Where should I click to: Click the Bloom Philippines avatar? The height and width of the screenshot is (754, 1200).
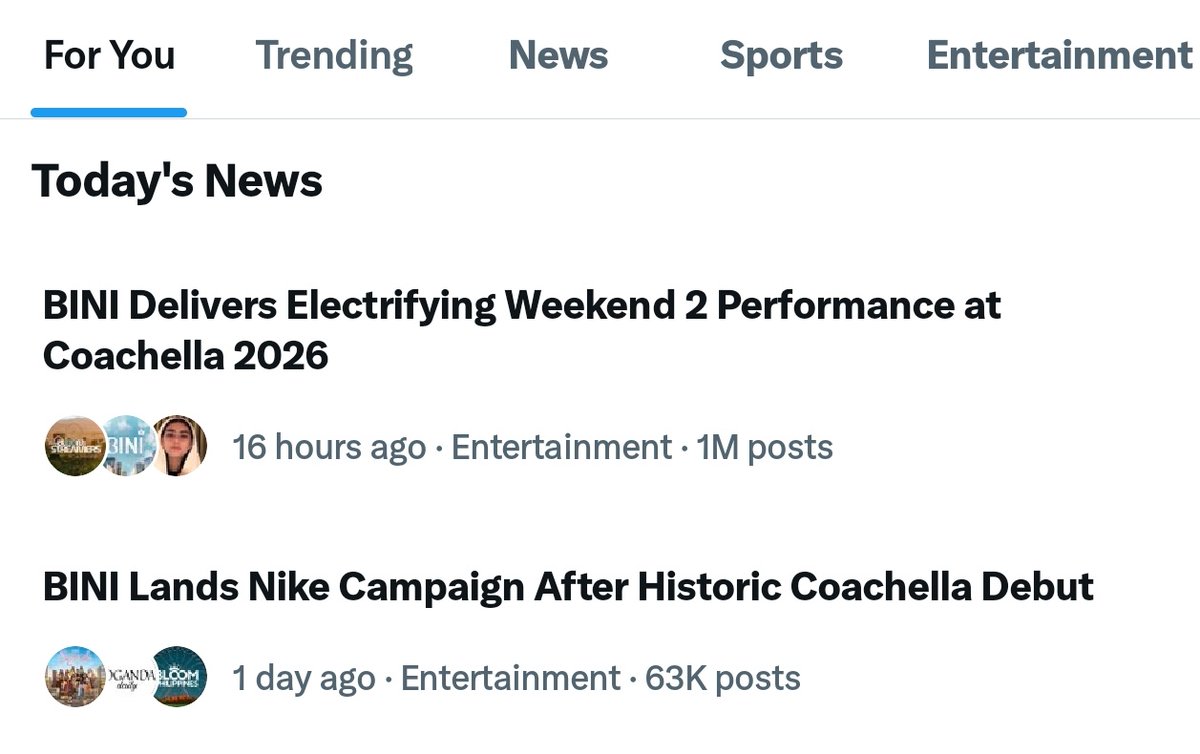point(180,677)
